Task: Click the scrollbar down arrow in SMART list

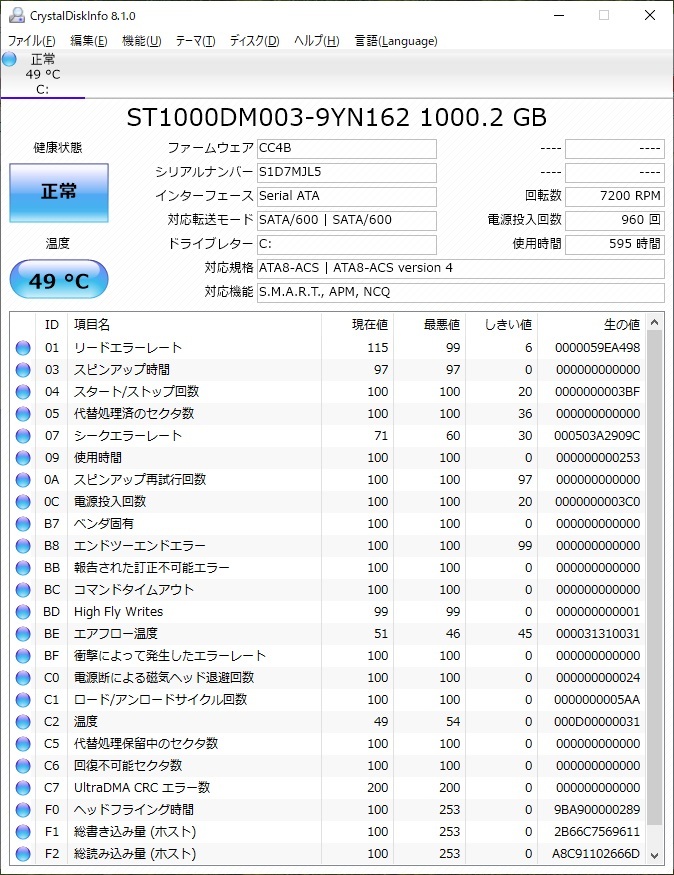Action: 654,855
